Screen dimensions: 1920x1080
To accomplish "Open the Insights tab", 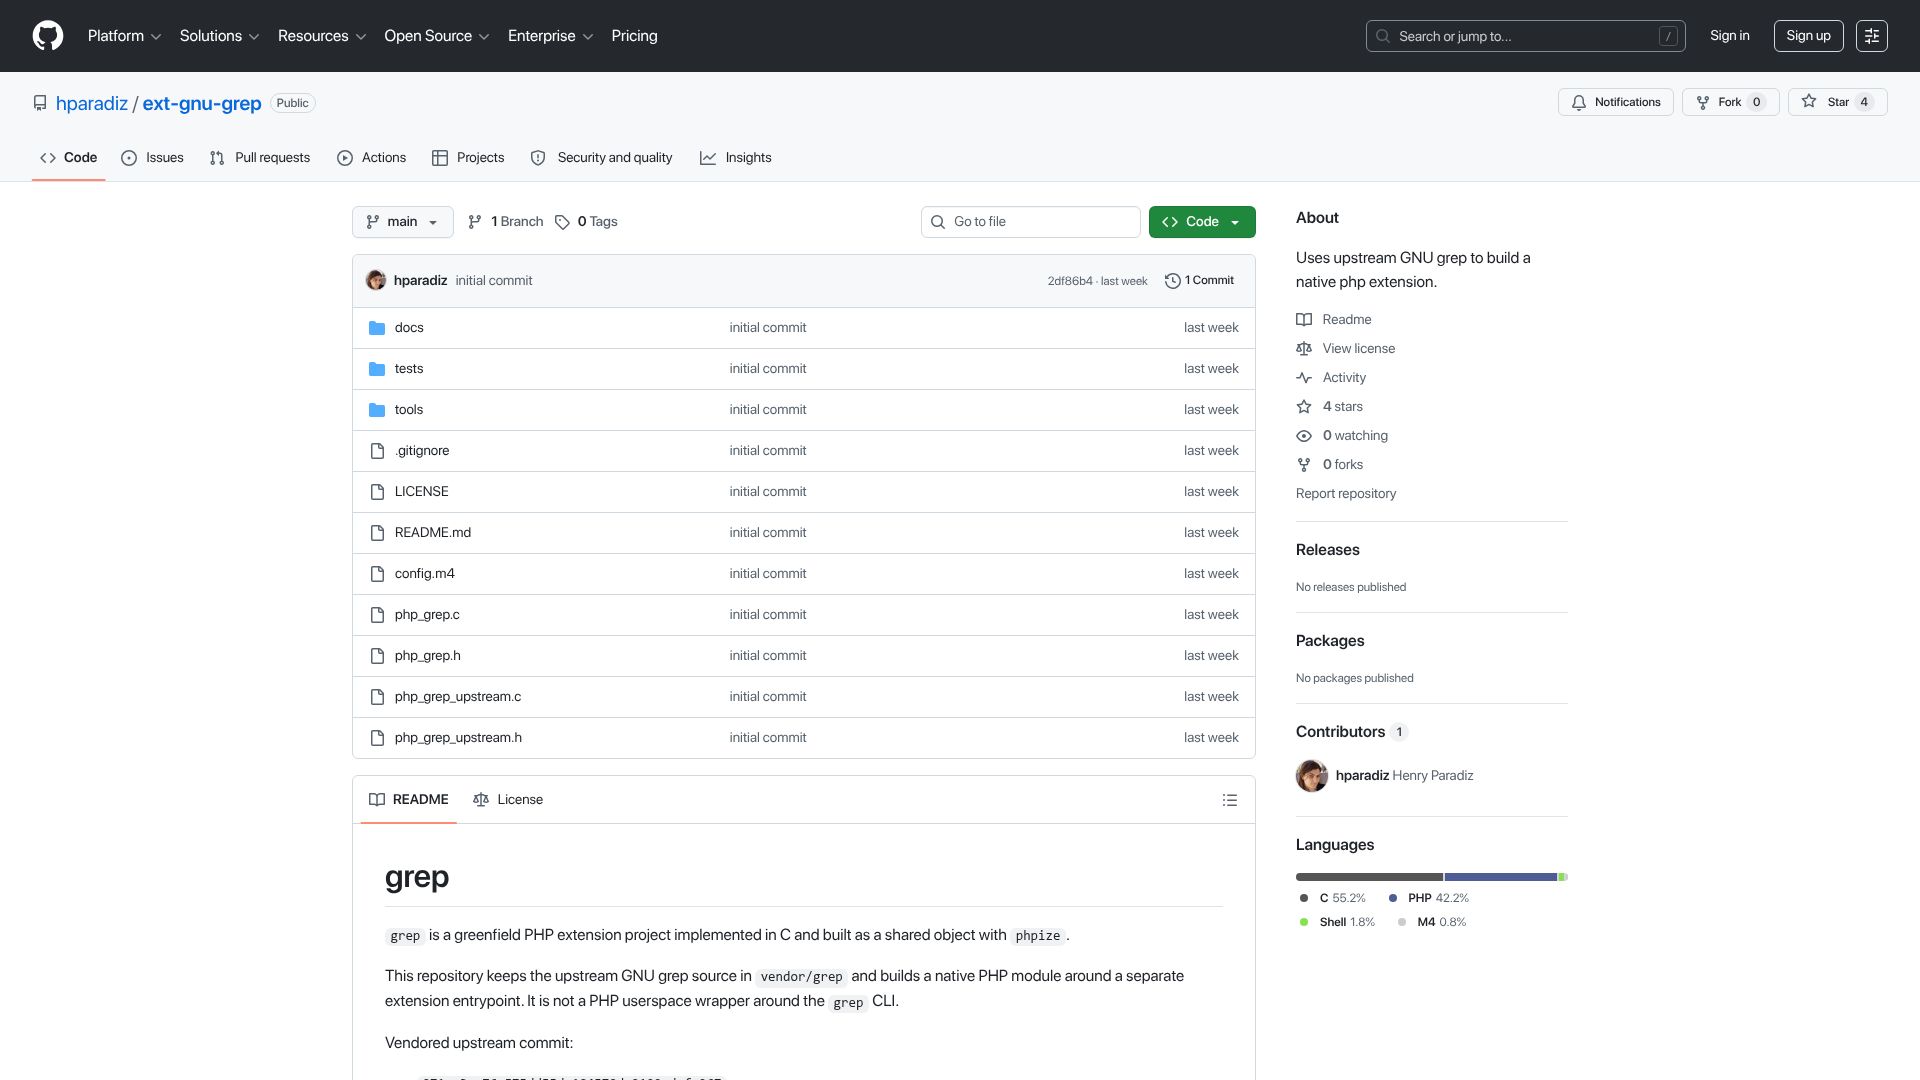I will [x=736, y=158].
